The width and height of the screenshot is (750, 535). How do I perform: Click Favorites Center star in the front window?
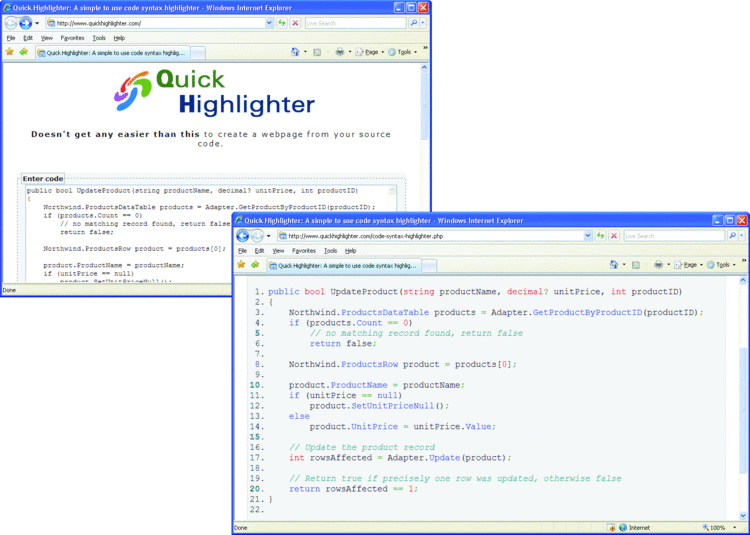click(x=241, y=264)
